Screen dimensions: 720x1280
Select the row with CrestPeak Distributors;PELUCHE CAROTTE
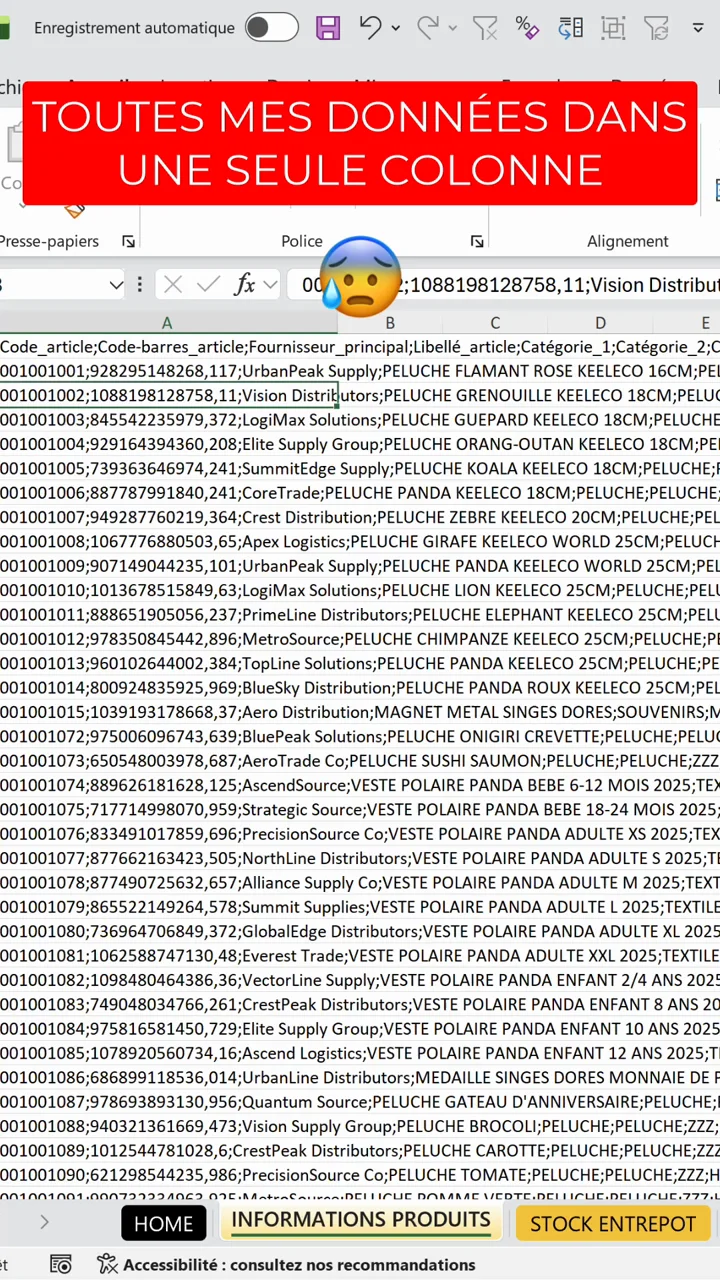(360, 1150)
